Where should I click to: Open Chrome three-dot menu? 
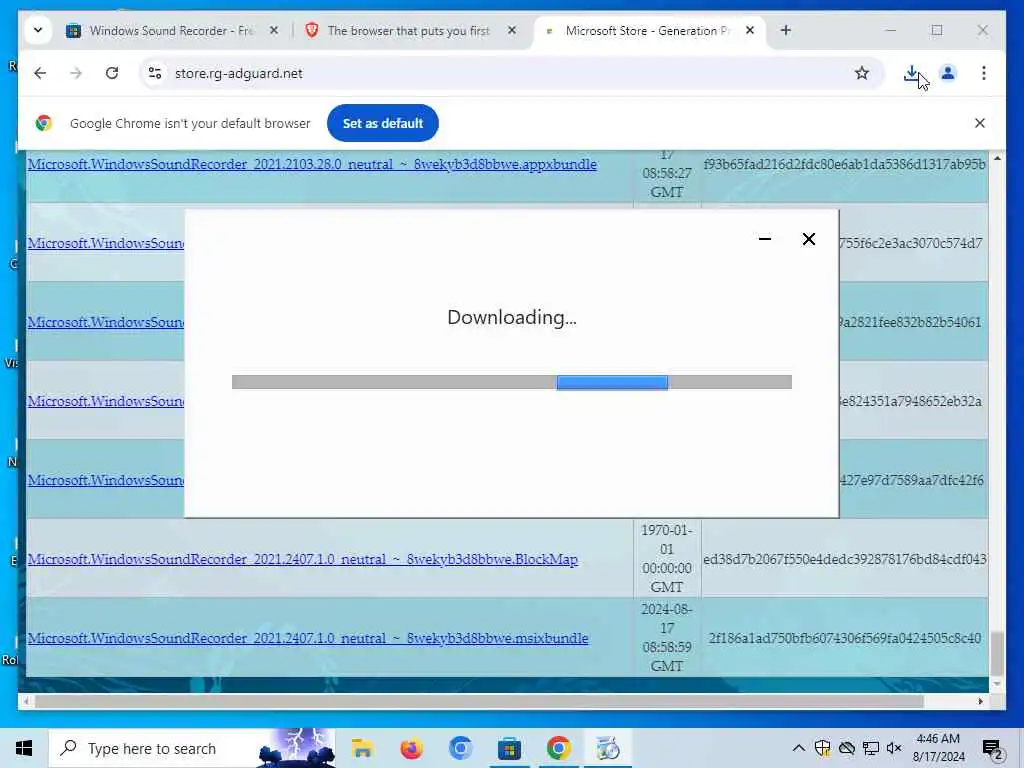984,73
